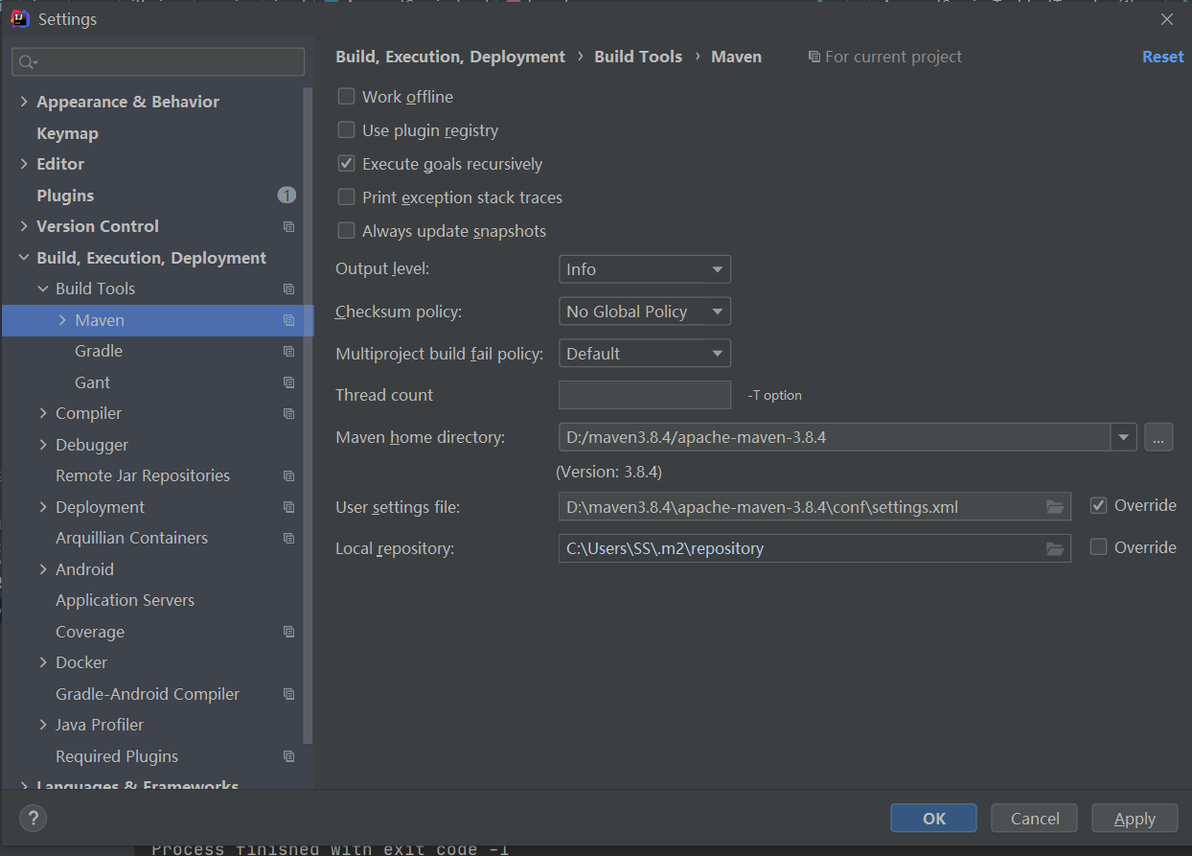The width and height of the screenshot is (1192, 856).
Task: Enable Print exception stack traces
Action: click(x=346, y=197)
